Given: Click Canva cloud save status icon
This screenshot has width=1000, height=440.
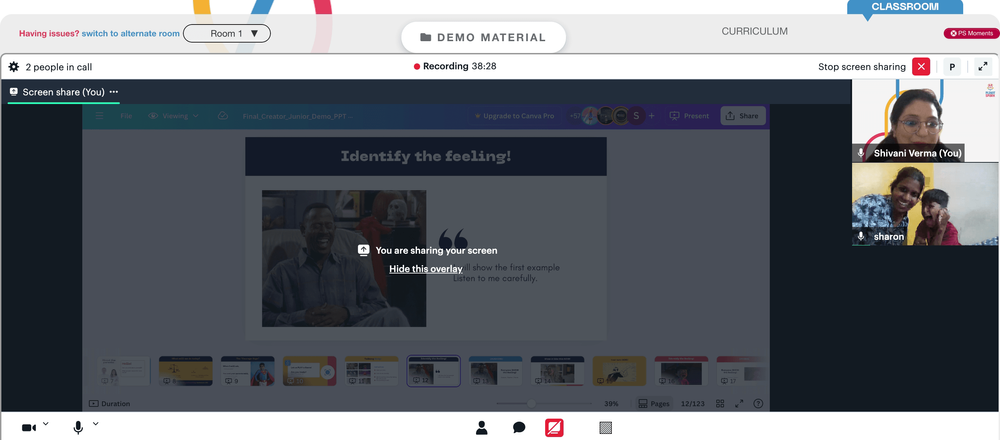Looking at the screenshot, I should tap(223, 116).
